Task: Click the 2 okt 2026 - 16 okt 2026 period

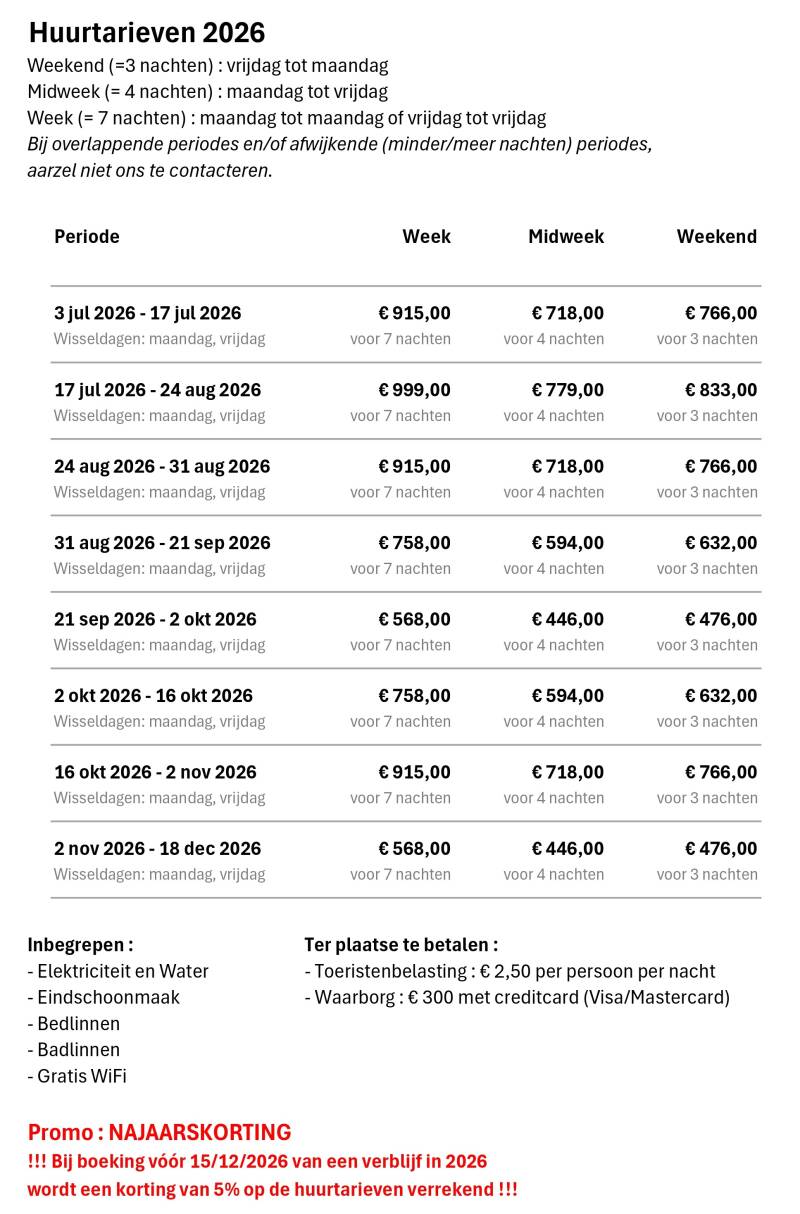Action: coord(153,695)
